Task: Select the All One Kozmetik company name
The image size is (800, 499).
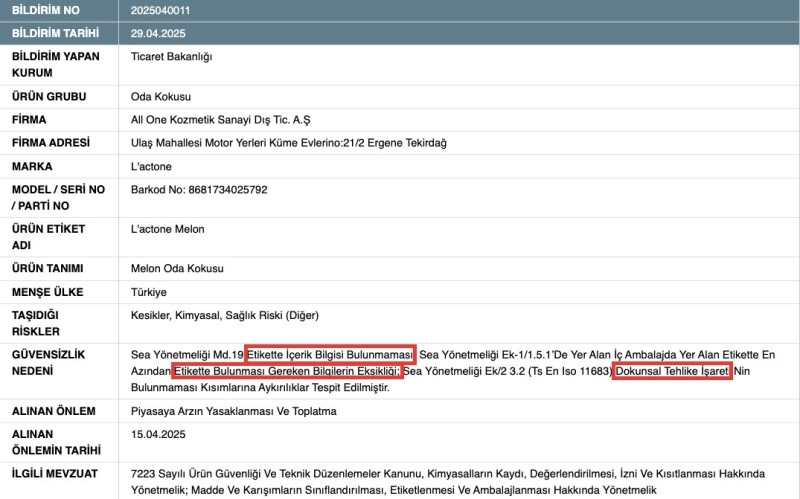Action: coord(226,120)
